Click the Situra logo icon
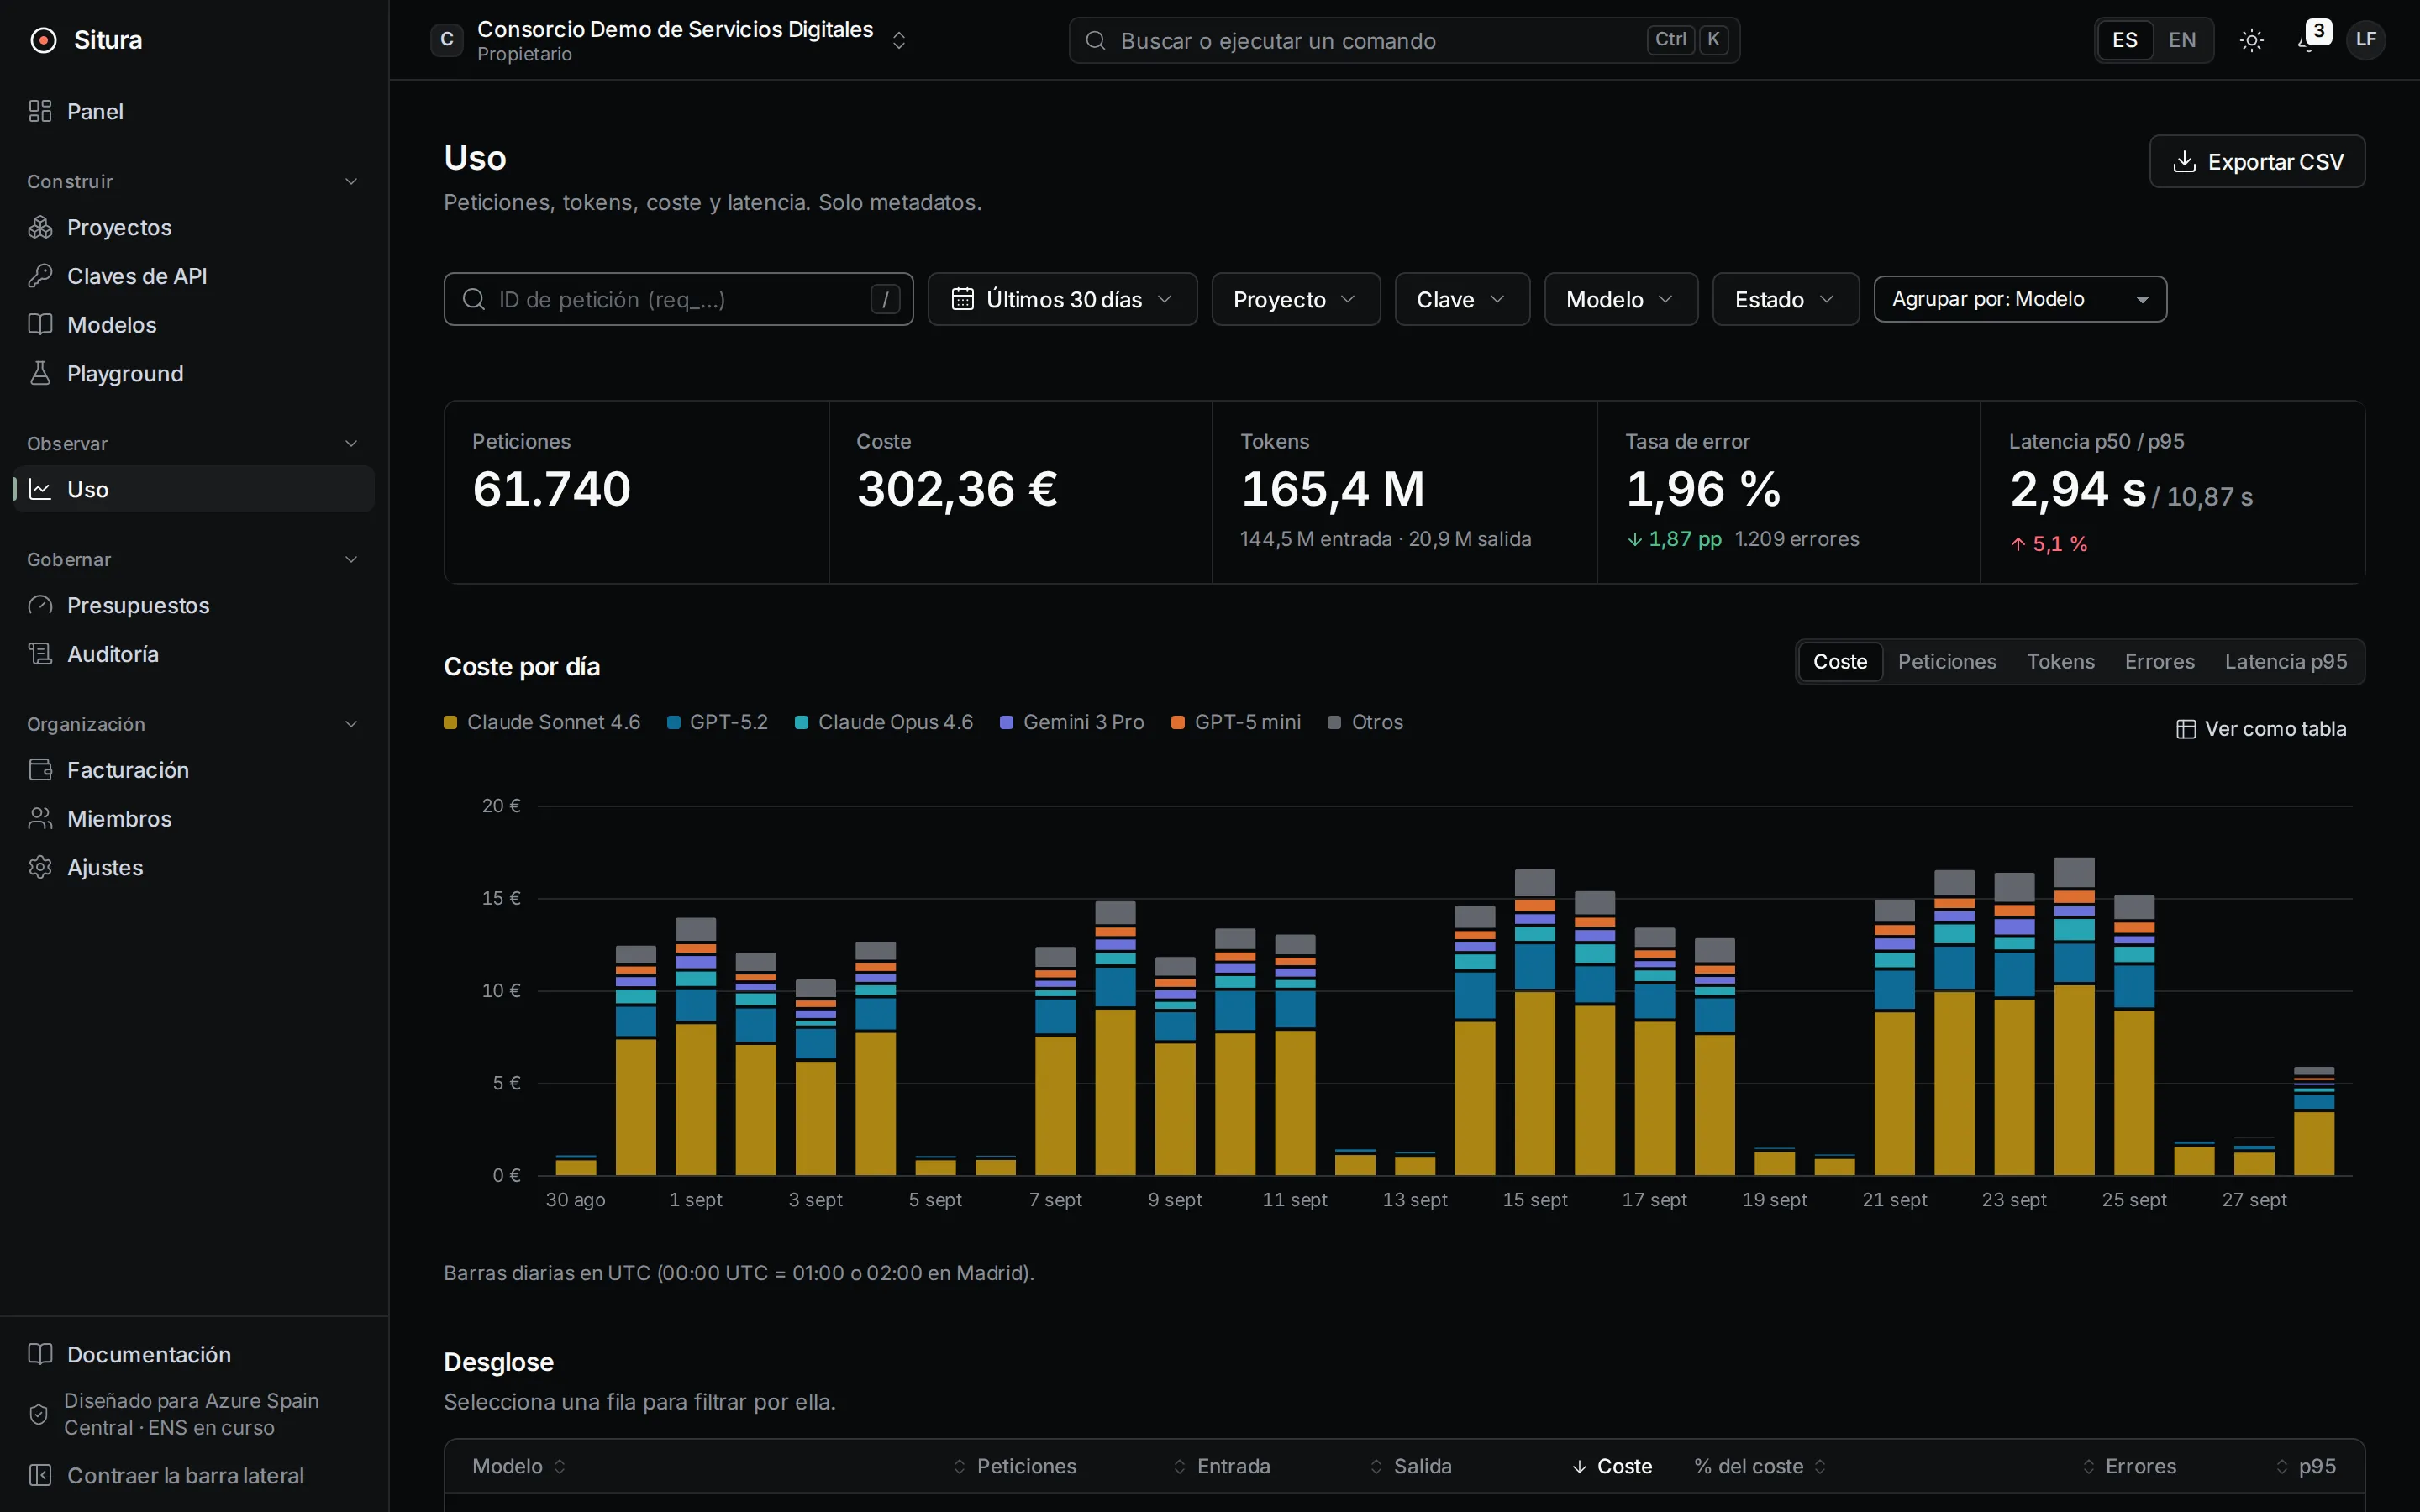2420x1512 pixels. (x=43, y=40)
